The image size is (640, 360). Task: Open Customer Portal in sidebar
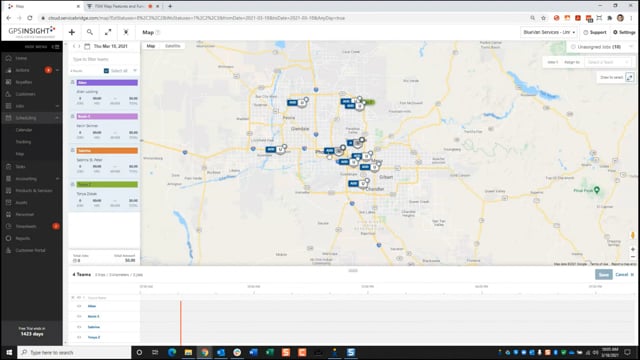(x=31, y=250)
